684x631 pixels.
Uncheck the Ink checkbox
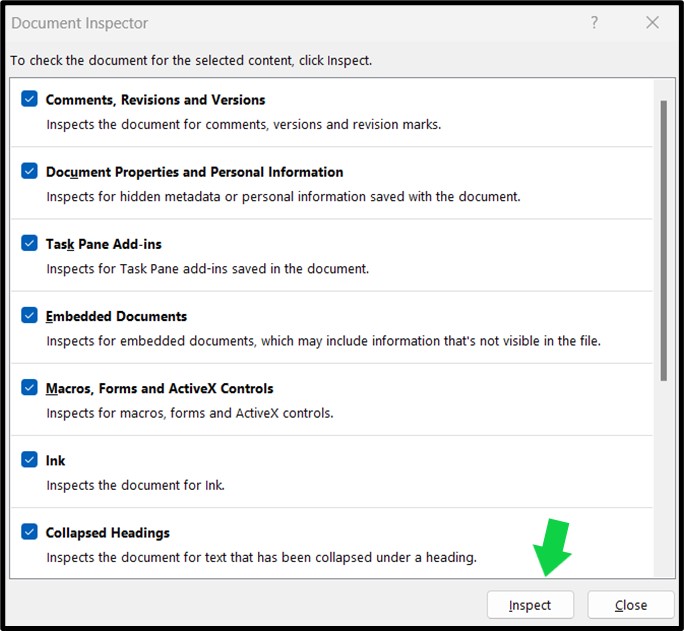(x=30, y=459)
